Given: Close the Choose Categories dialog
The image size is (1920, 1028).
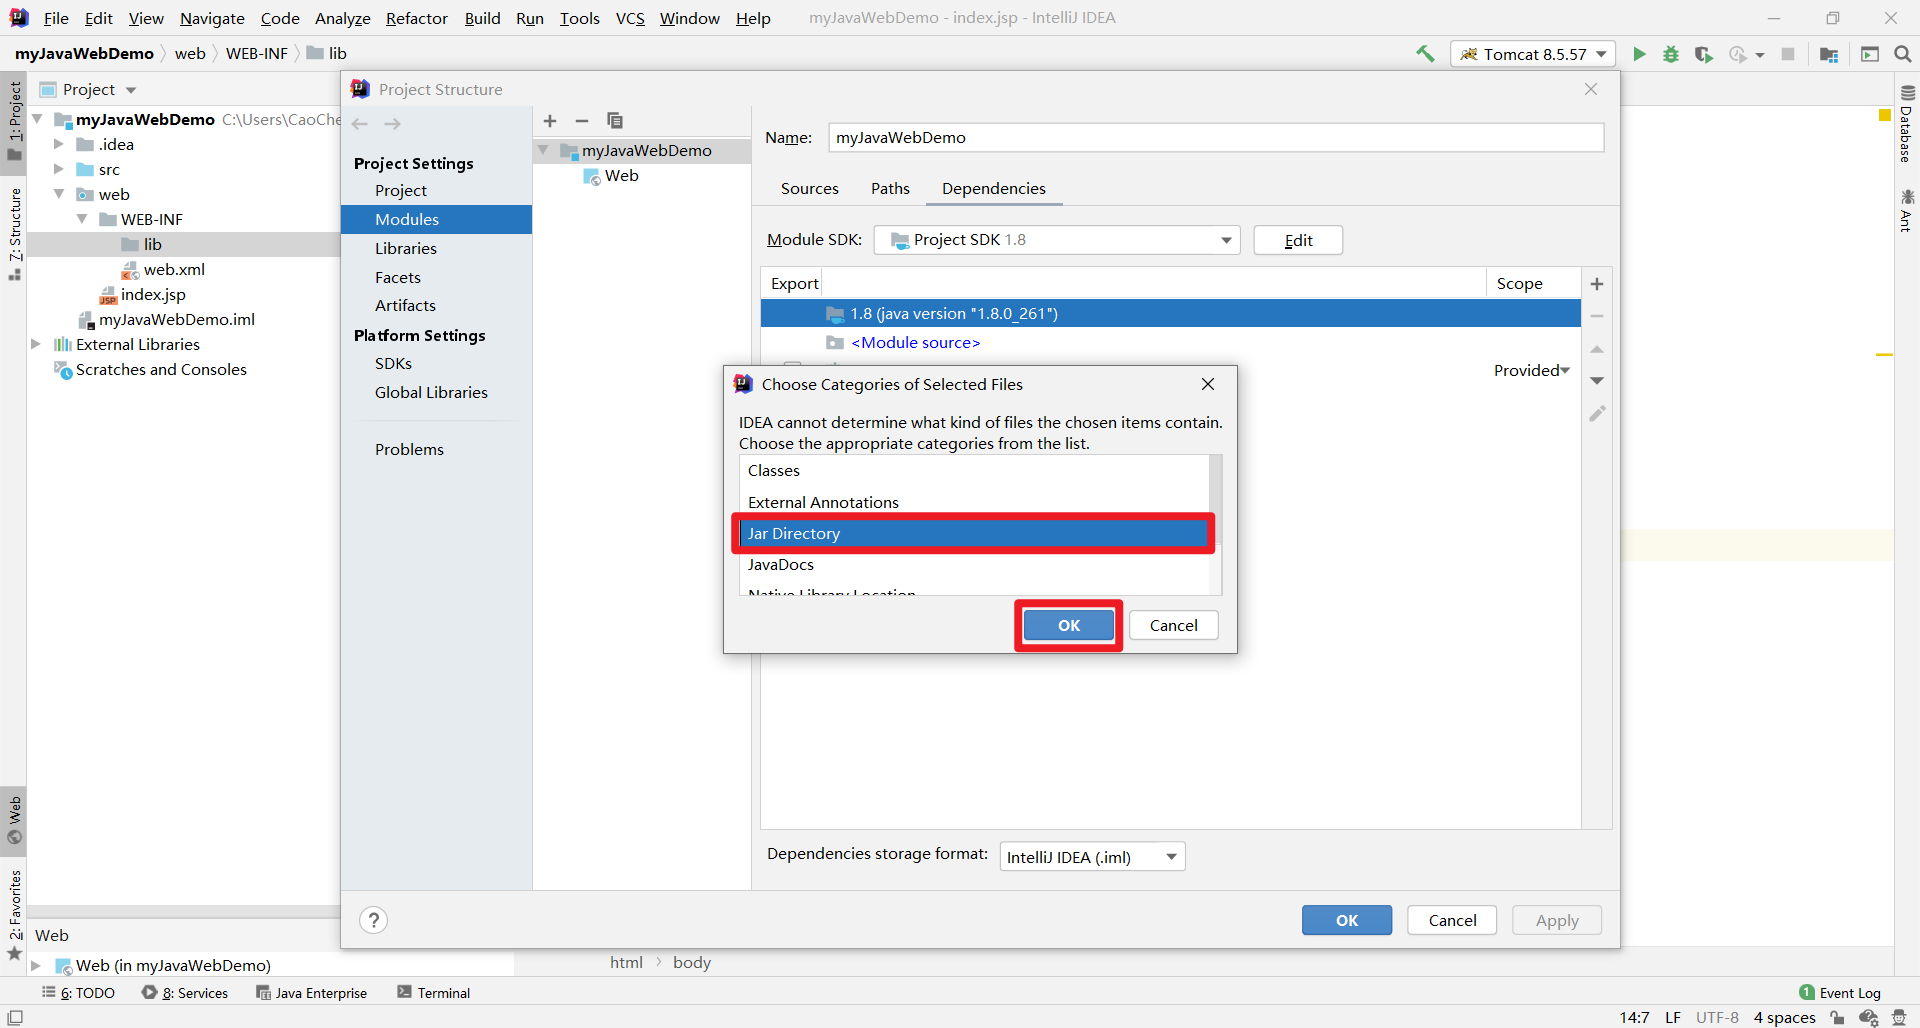Looking at the screenshot, I should pos(1208,384).
